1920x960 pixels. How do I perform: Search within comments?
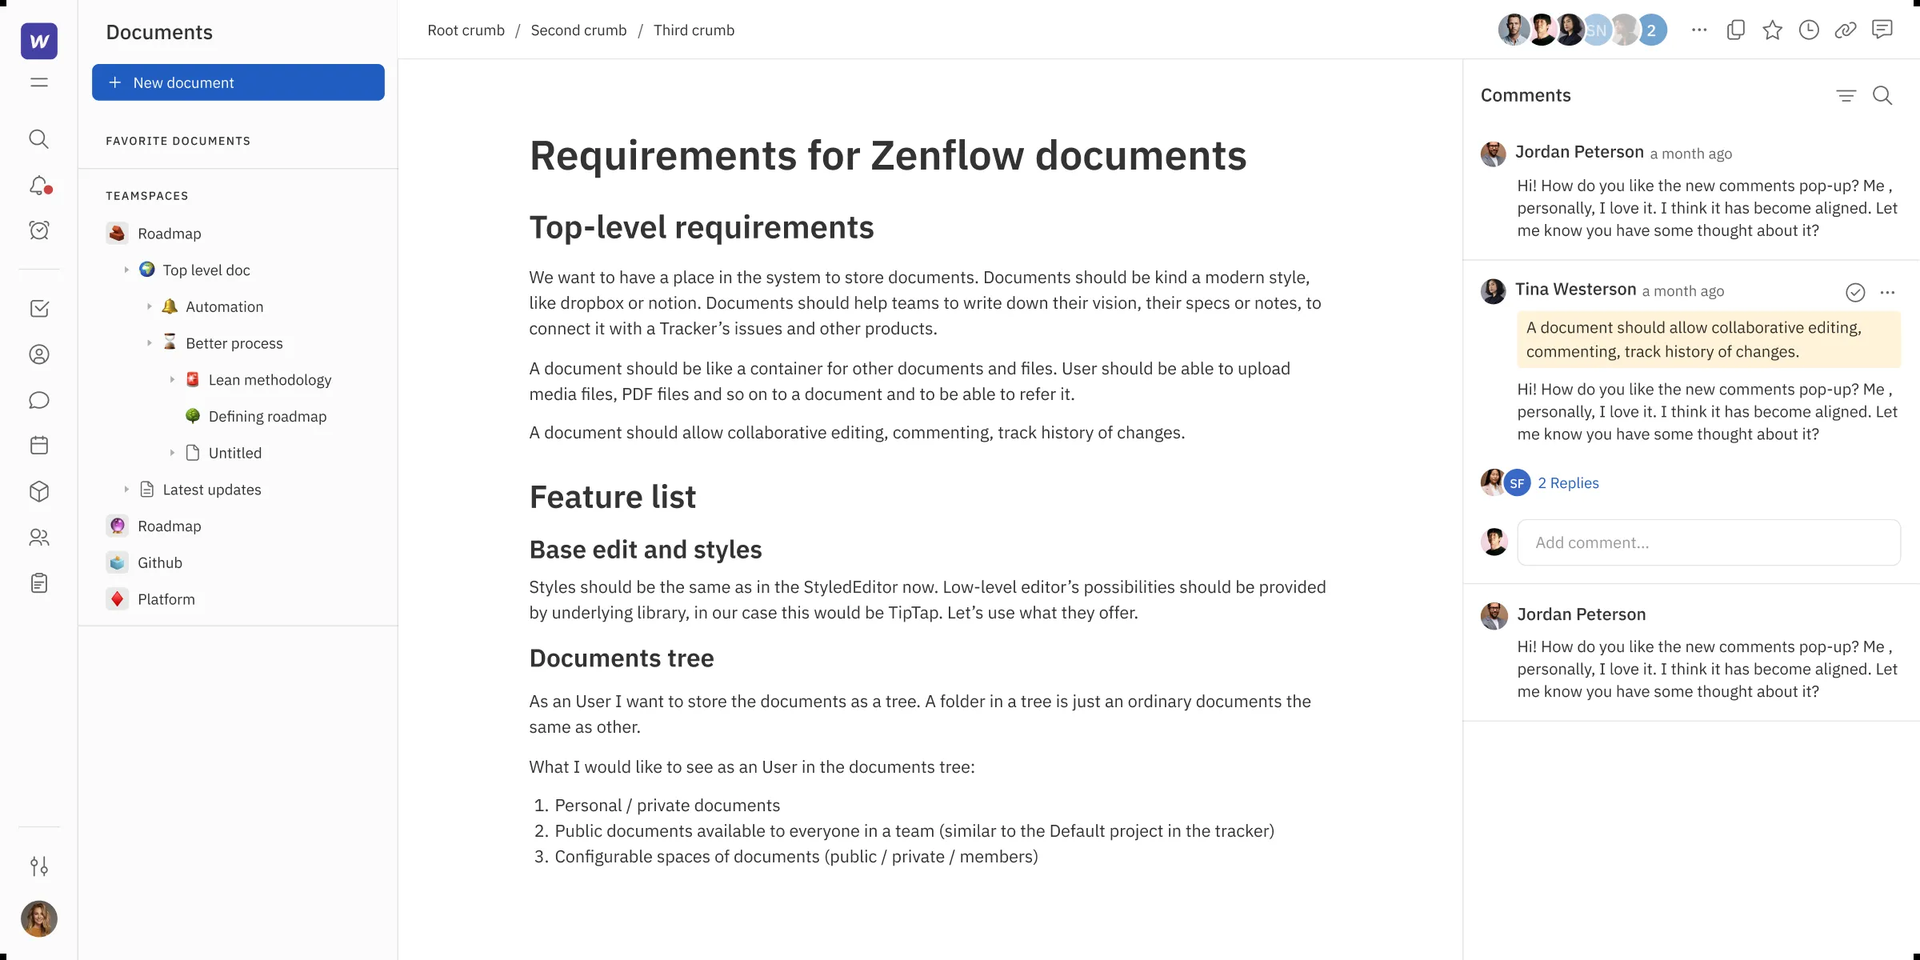click(x=1882, y=95)
